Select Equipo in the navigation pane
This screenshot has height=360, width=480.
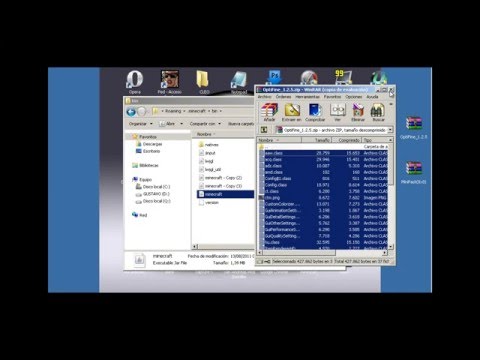pos(142,179)
